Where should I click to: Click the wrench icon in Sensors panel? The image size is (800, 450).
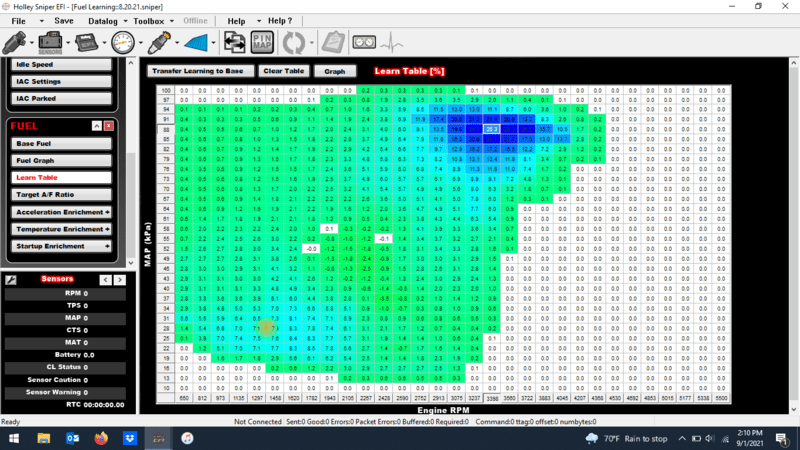click(11, 280)
